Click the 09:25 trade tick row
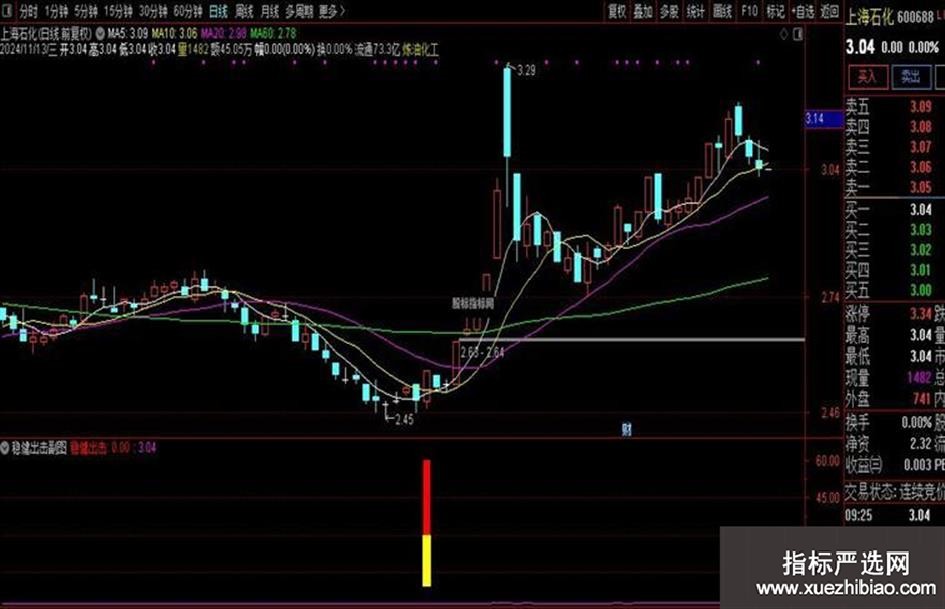The height and width of the screenshot is (609, 945). click(894, 515)
